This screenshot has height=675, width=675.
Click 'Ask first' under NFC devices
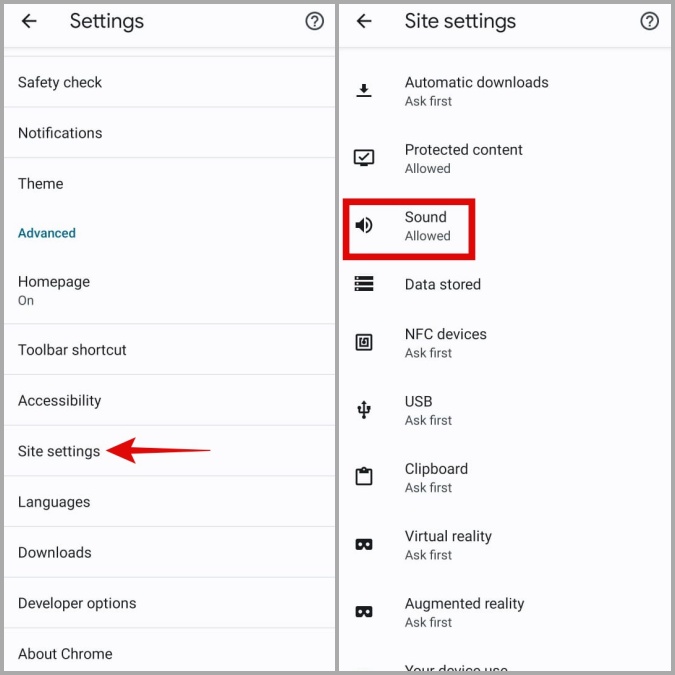click(428, 353)
